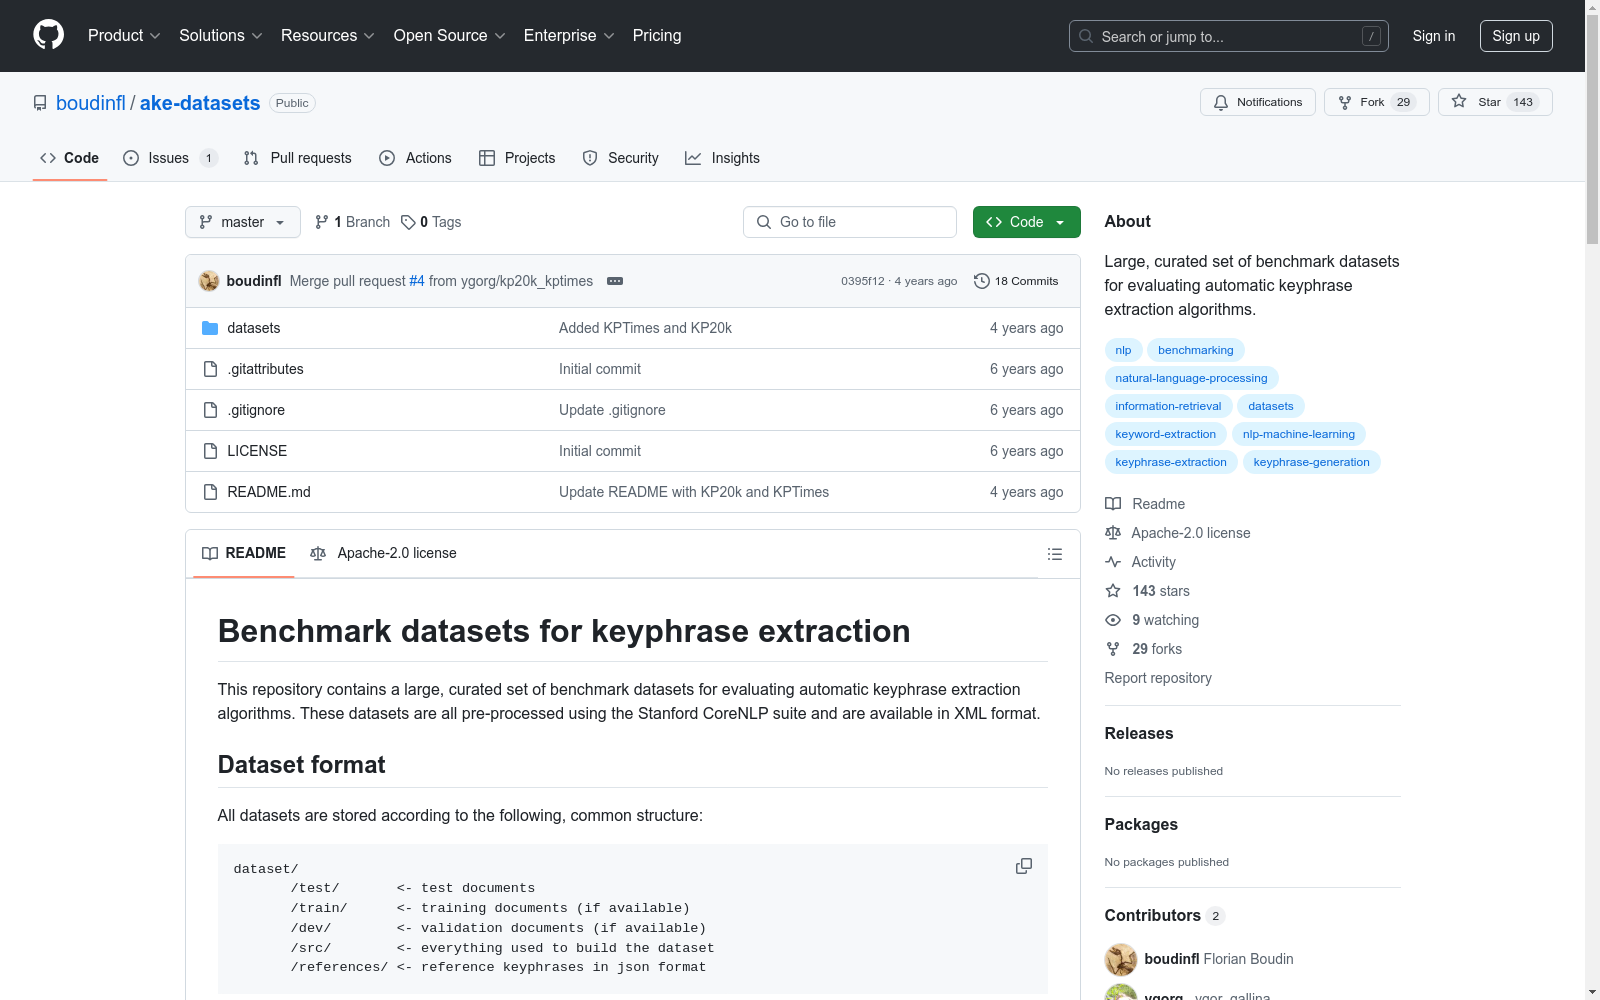Viewport: 1600px width, 1000px height.
Task: Open the .gitignore file
Action: click(256, 410)
